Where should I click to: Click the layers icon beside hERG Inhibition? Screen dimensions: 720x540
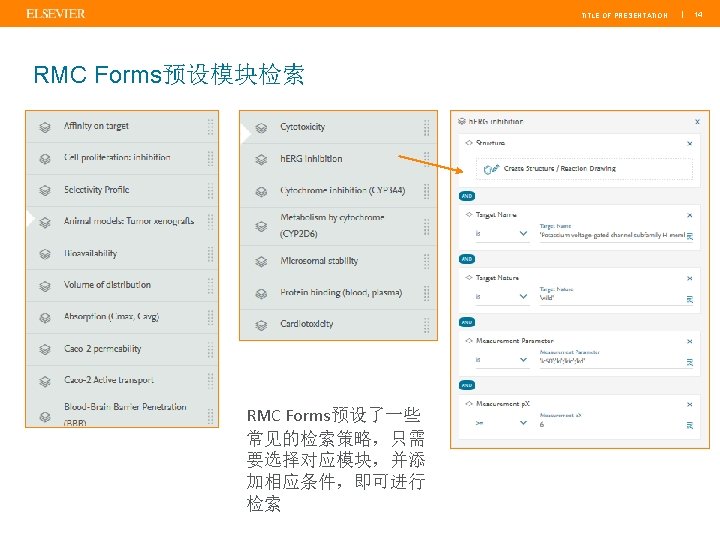tap(261, 159)
